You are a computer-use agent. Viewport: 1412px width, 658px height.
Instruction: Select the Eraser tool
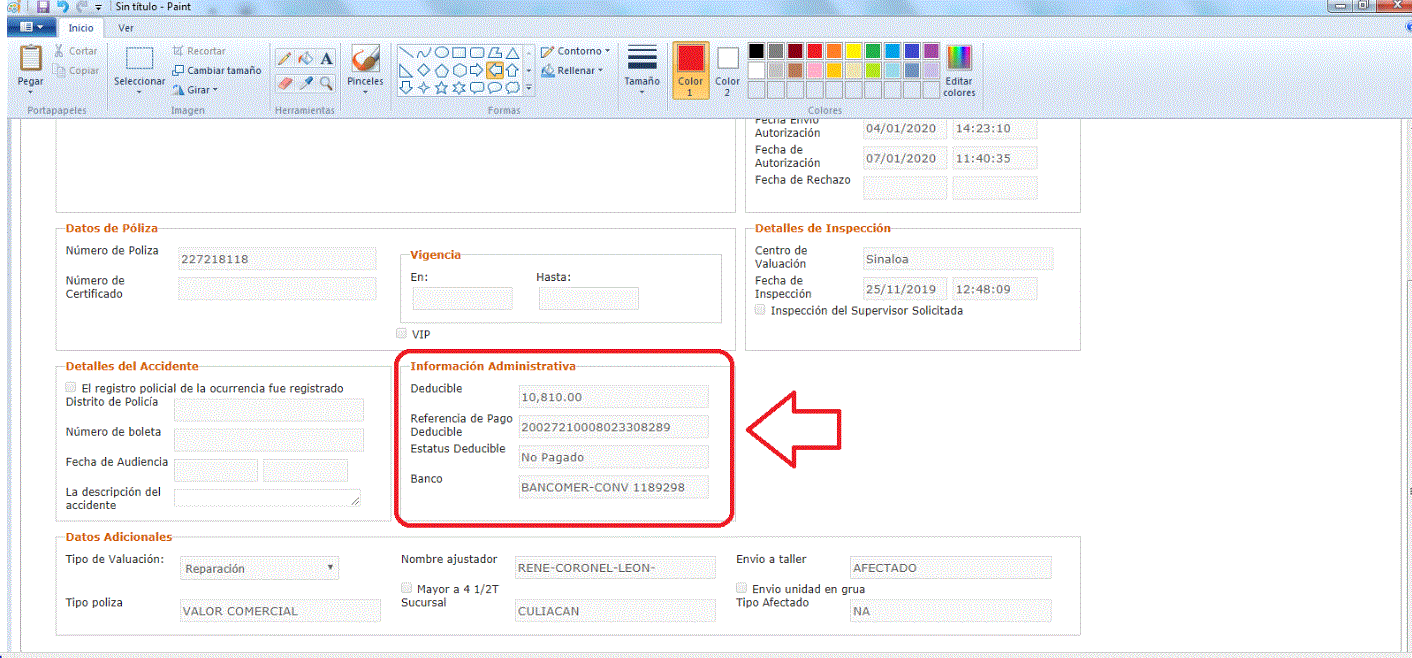coord(285,83)
